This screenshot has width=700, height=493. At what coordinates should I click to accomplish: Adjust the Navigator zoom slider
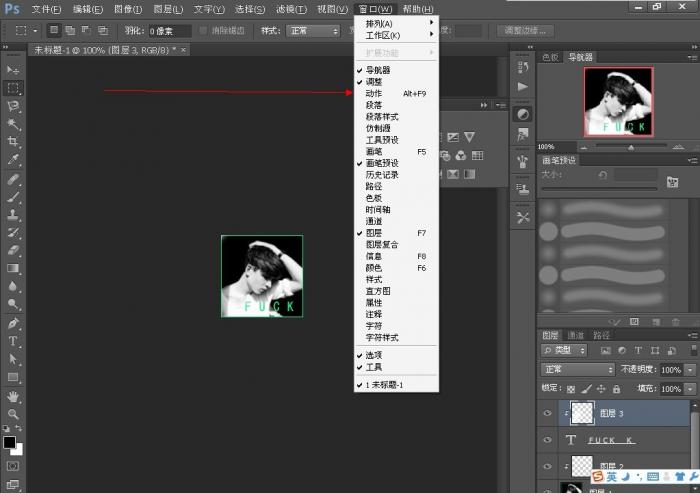pyautogui.click(x=631, y=146)
